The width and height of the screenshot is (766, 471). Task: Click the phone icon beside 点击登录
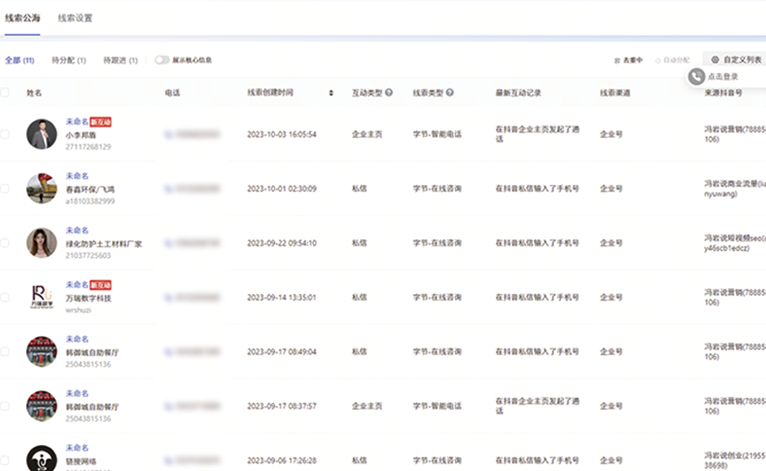tap(696, 76)
